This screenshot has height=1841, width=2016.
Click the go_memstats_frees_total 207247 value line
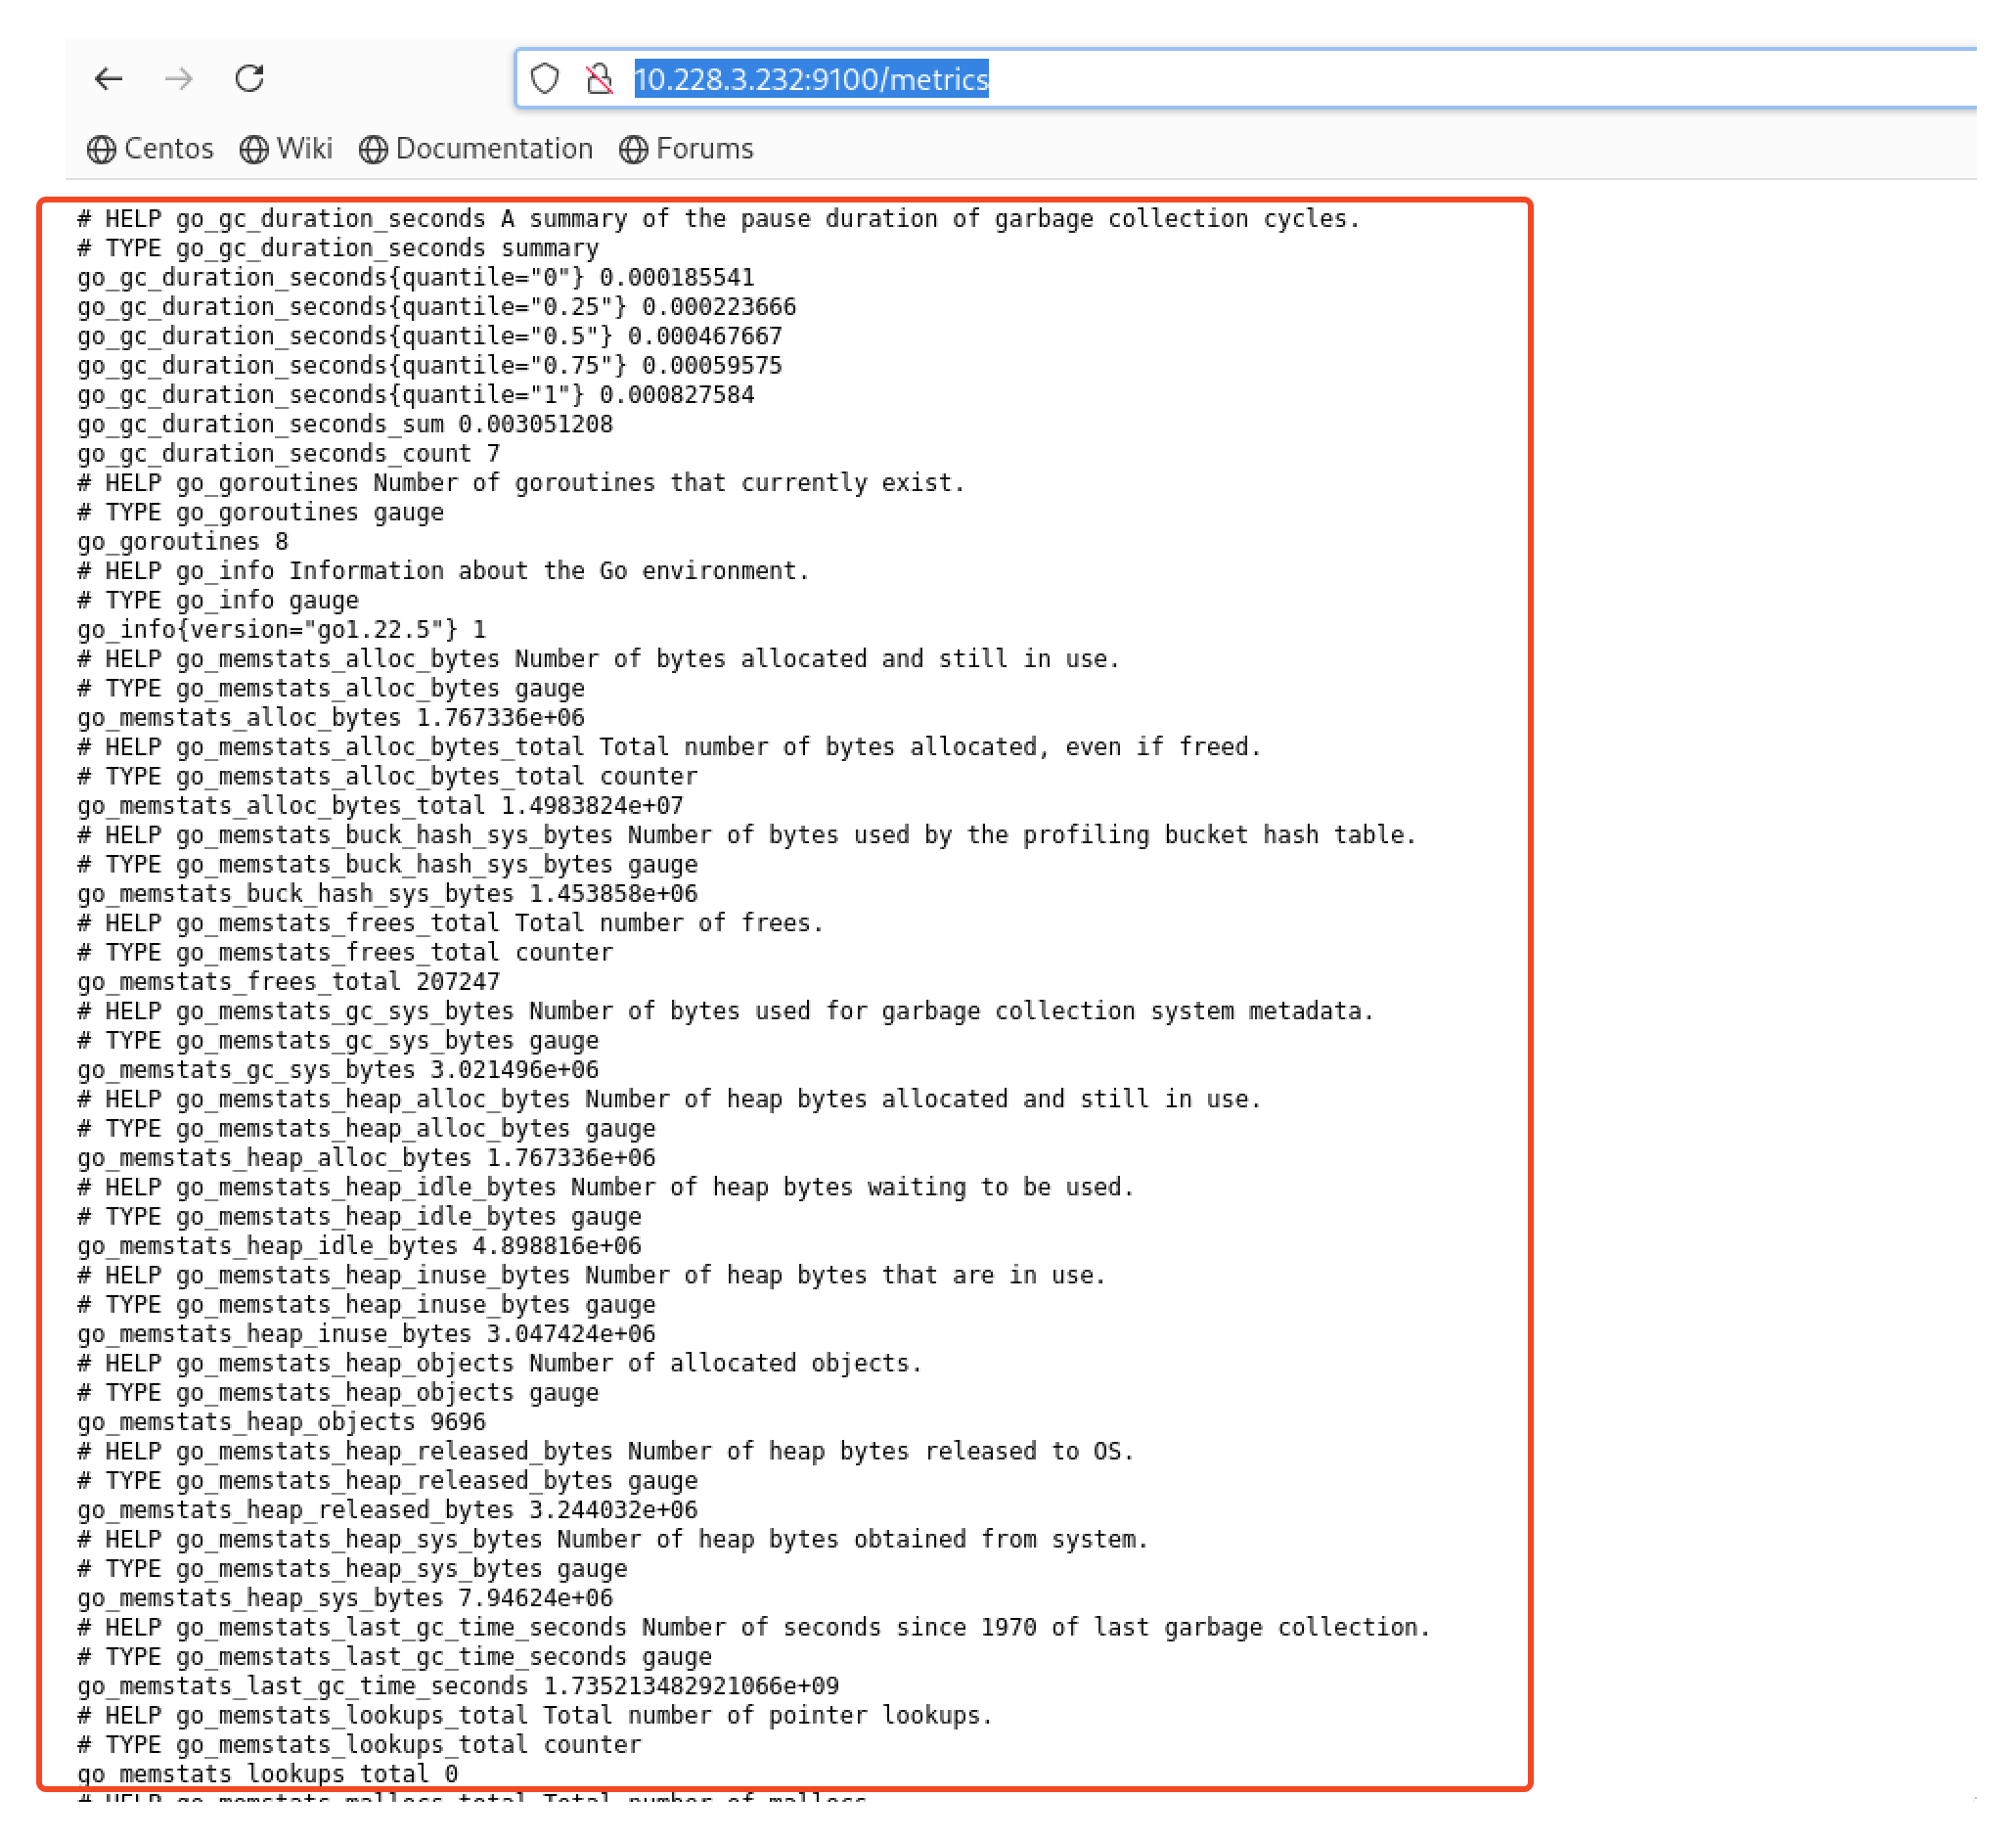coord(289,982)
